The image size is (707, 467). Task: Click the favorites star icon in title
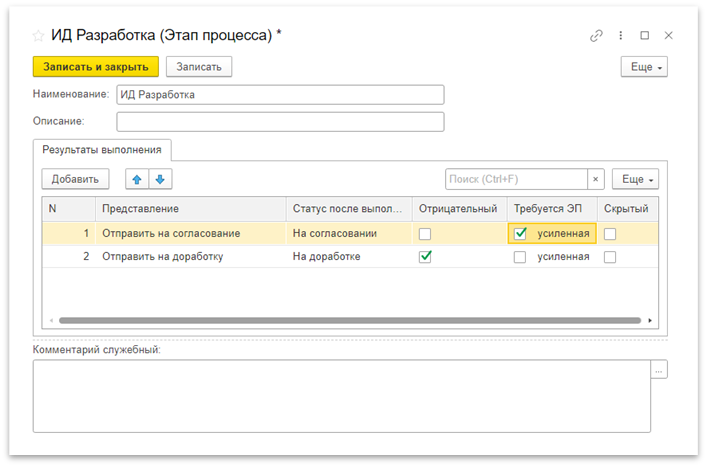(38, 35)
